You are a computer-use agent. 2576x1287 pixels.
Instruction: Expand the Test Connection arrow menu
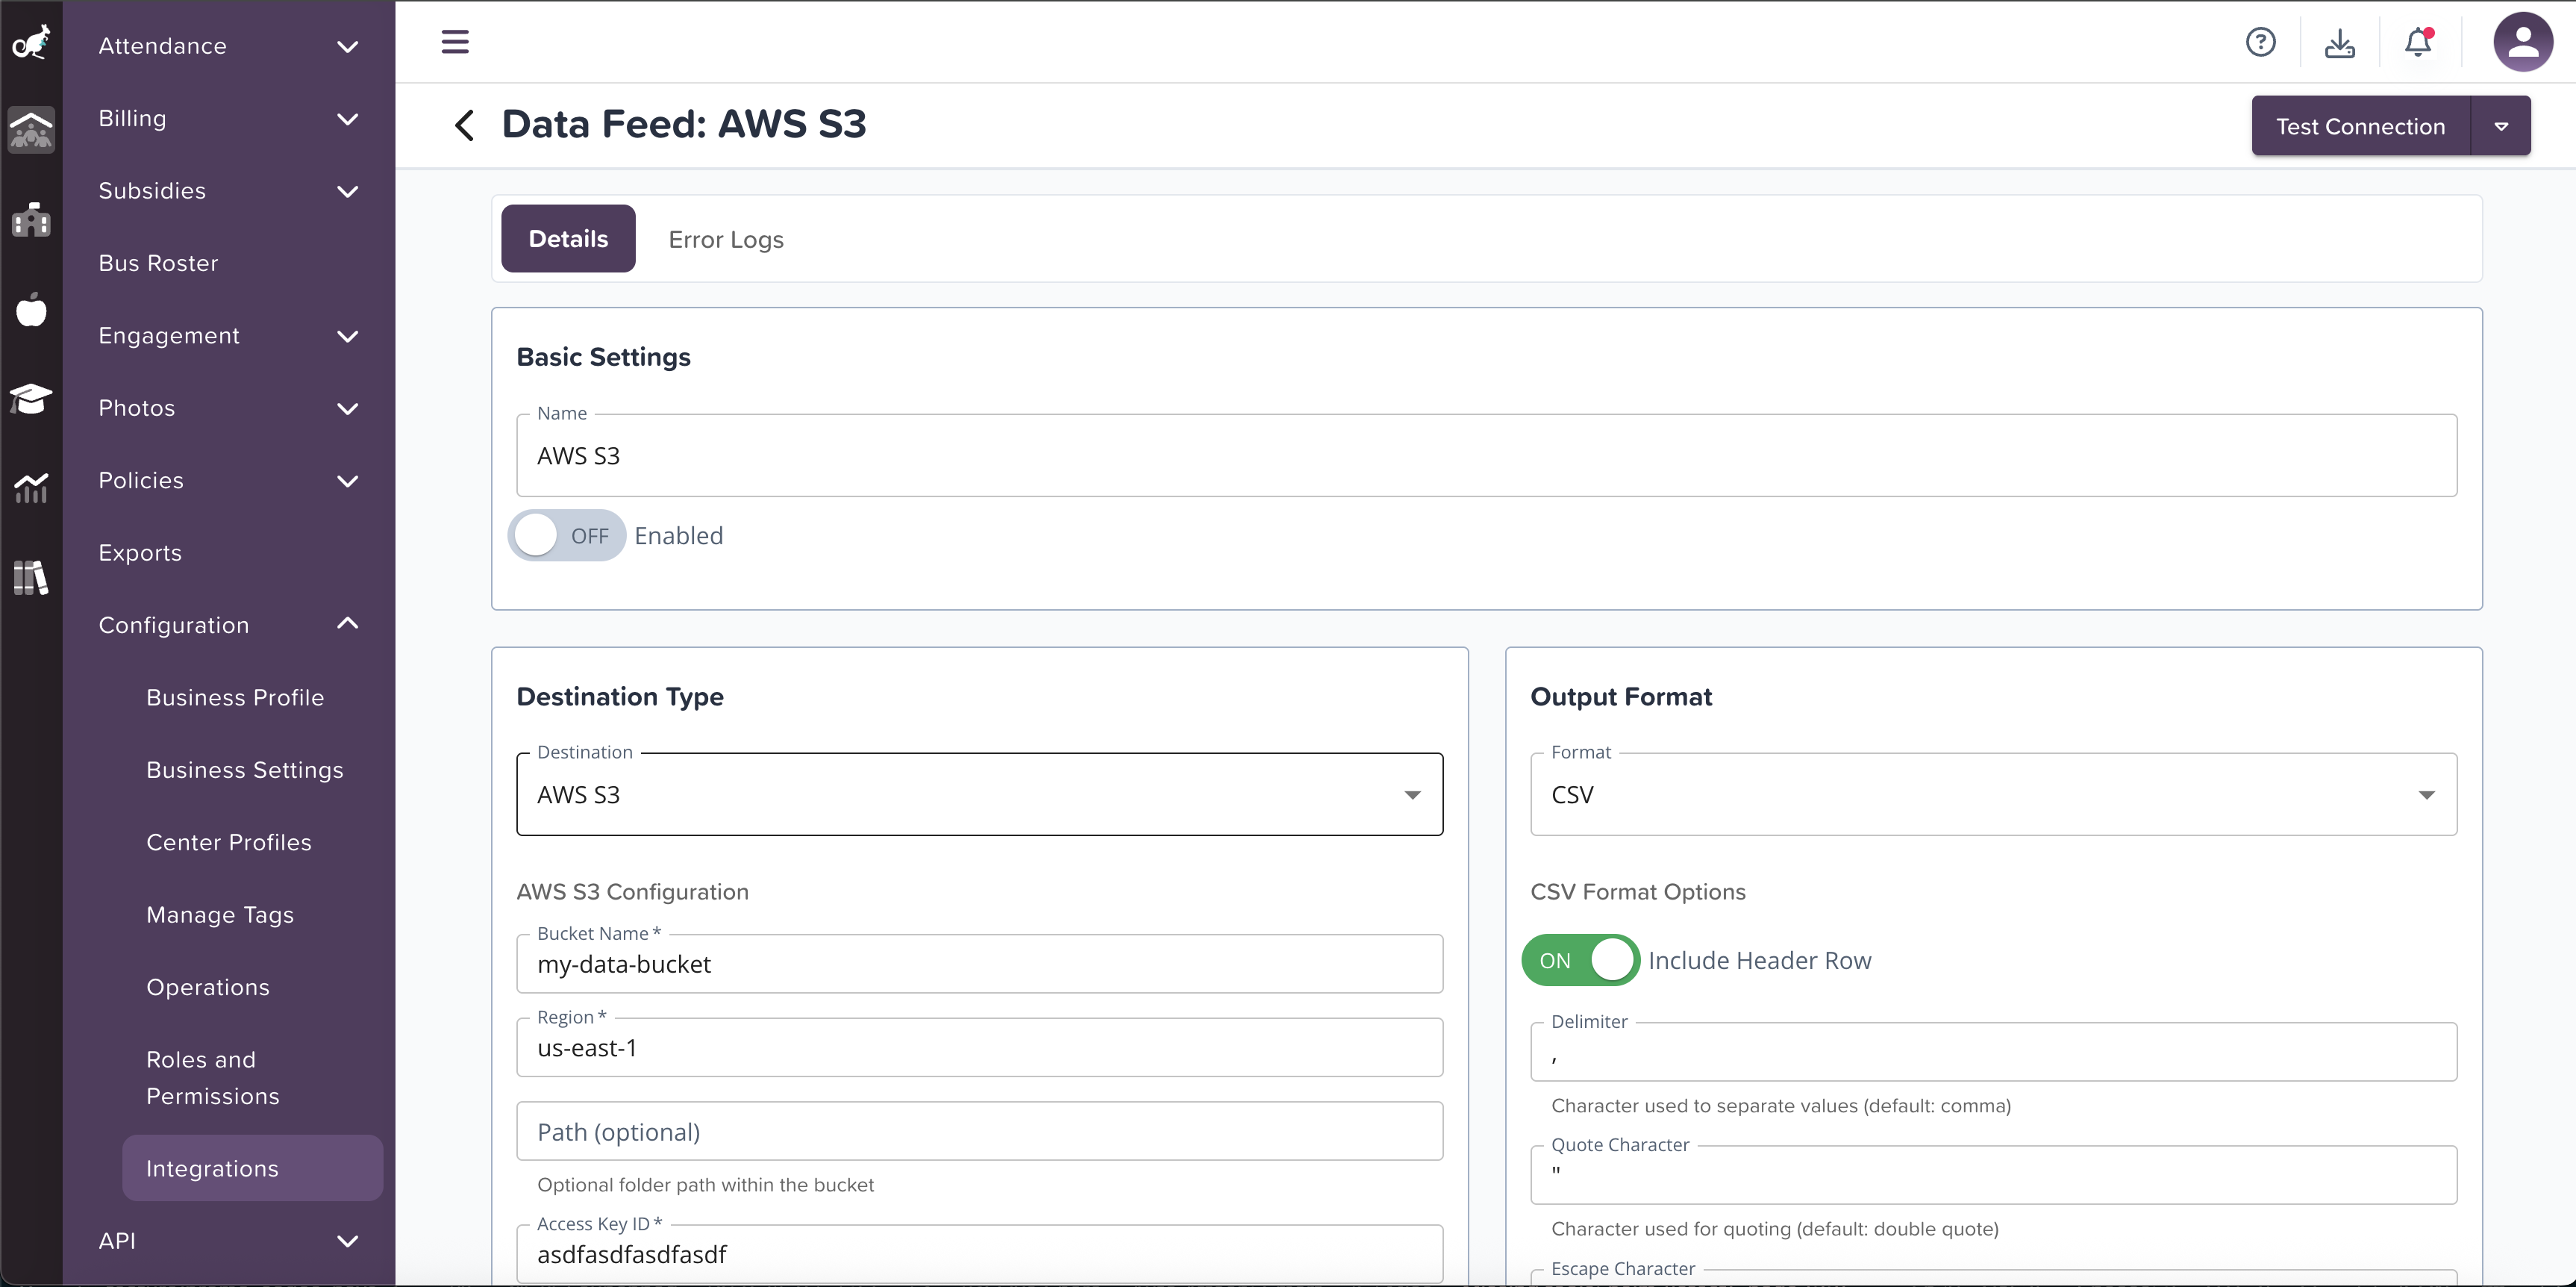pyautogui.click(x=2500, y=126)
